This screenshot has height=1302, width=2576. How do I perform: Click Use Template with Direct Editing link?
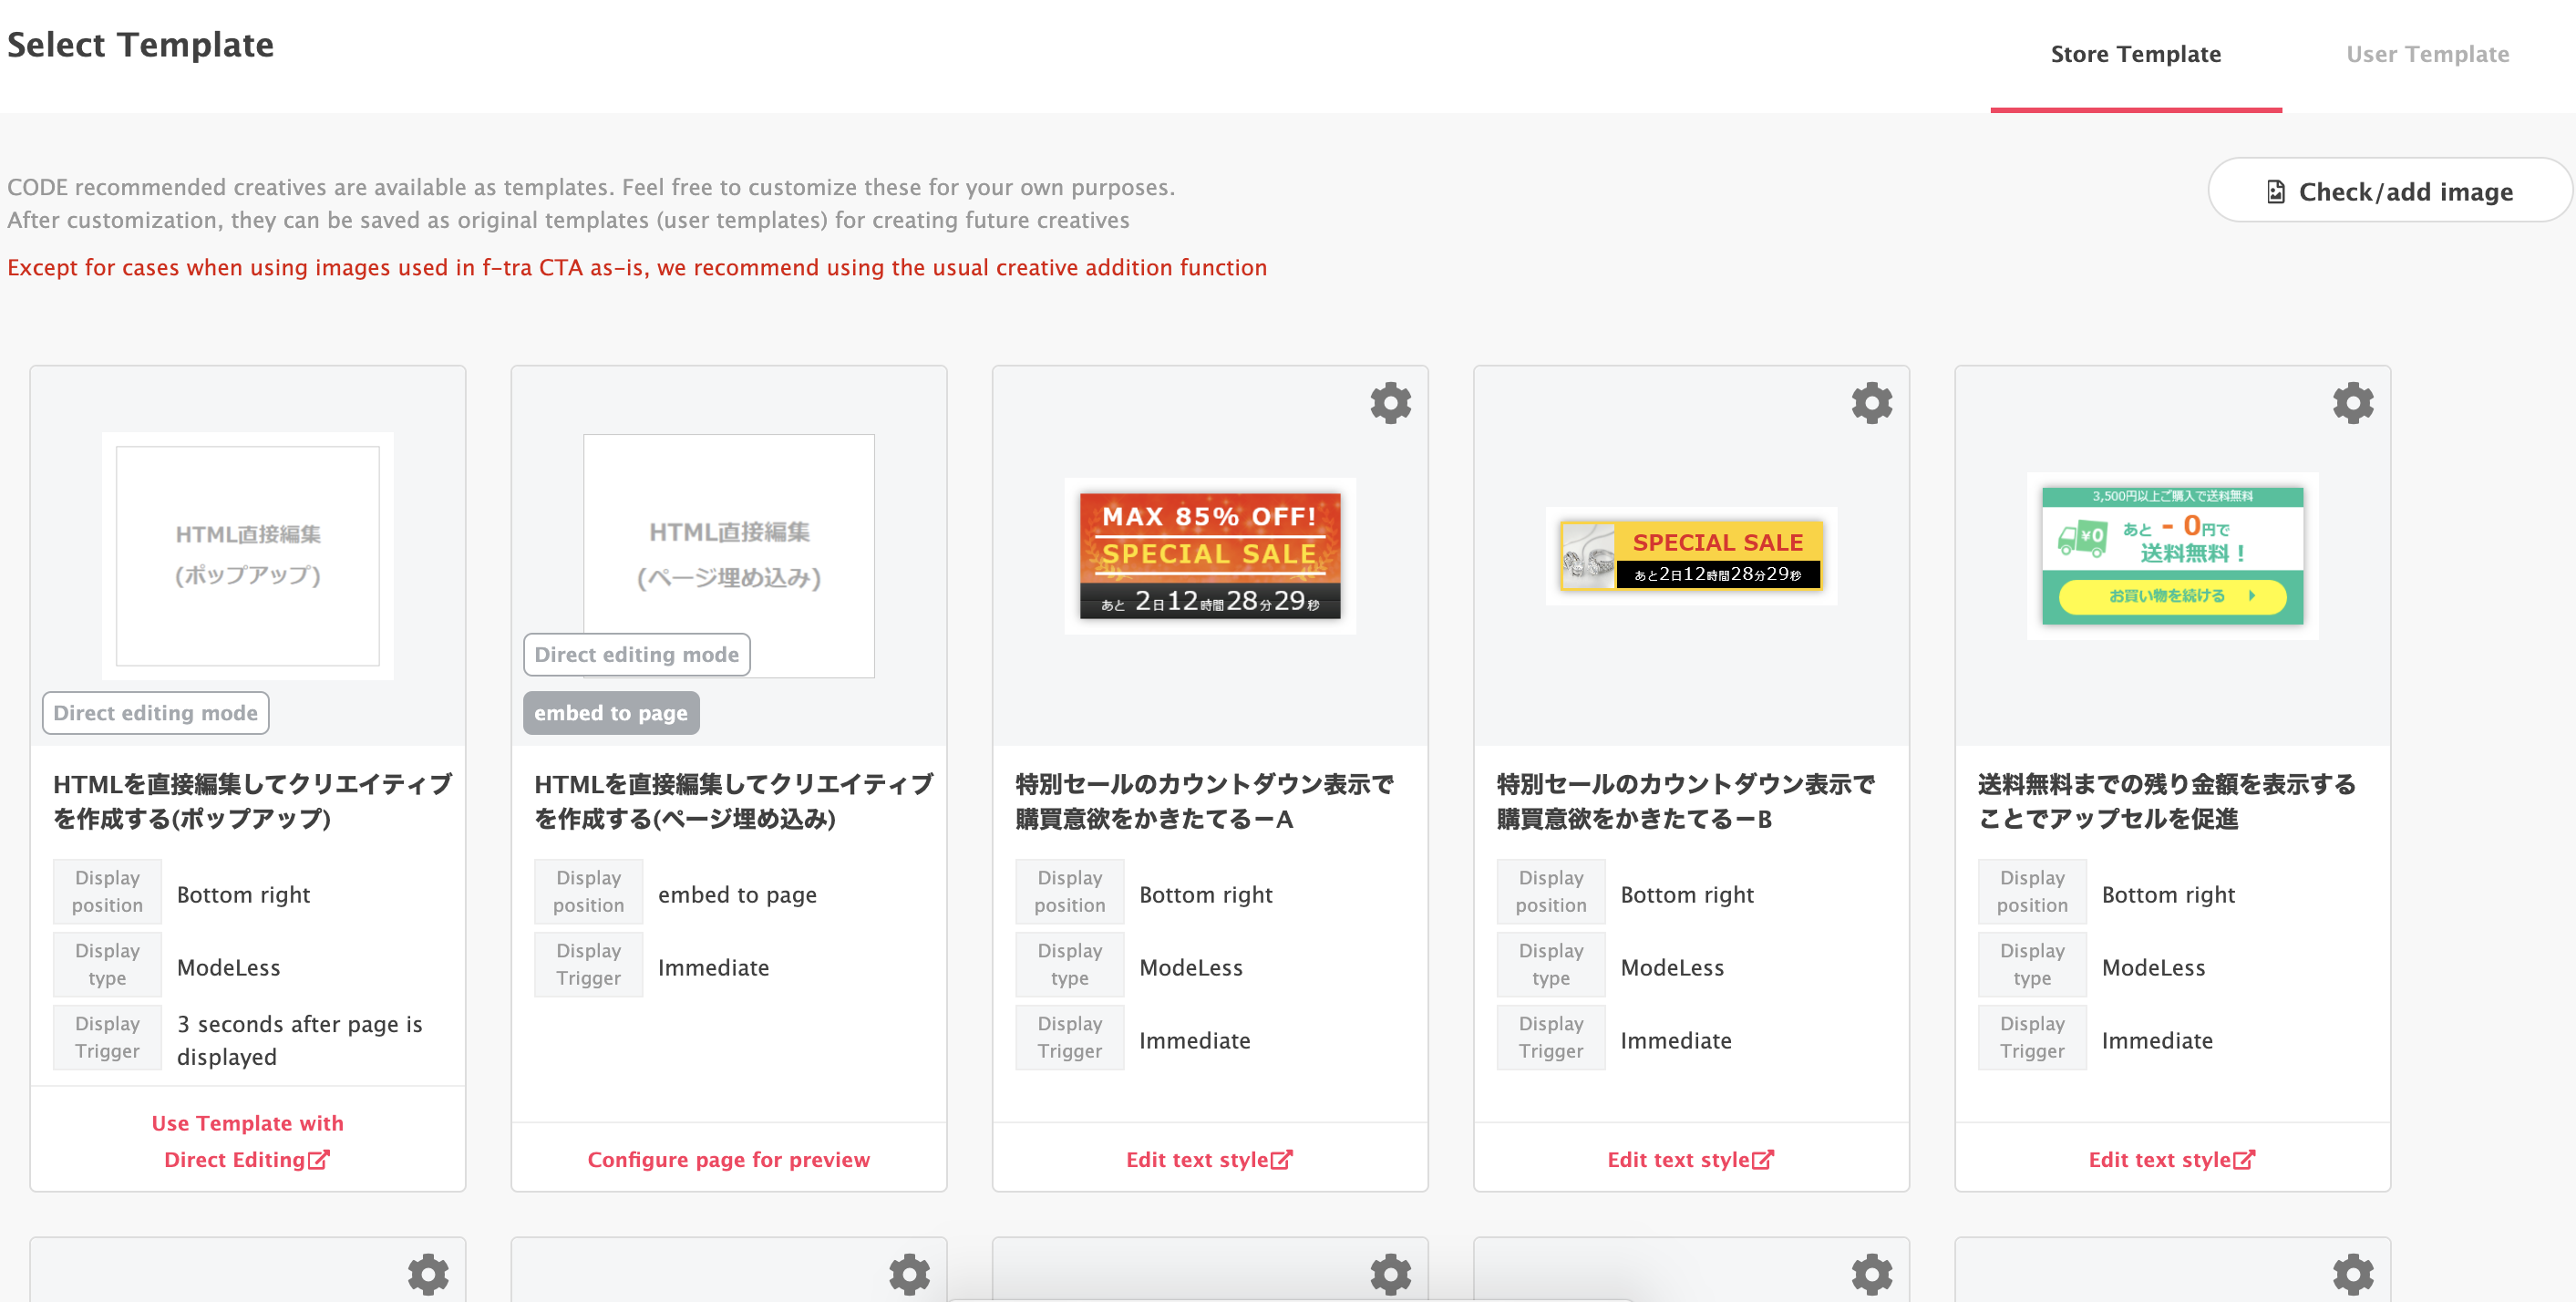247,1141
